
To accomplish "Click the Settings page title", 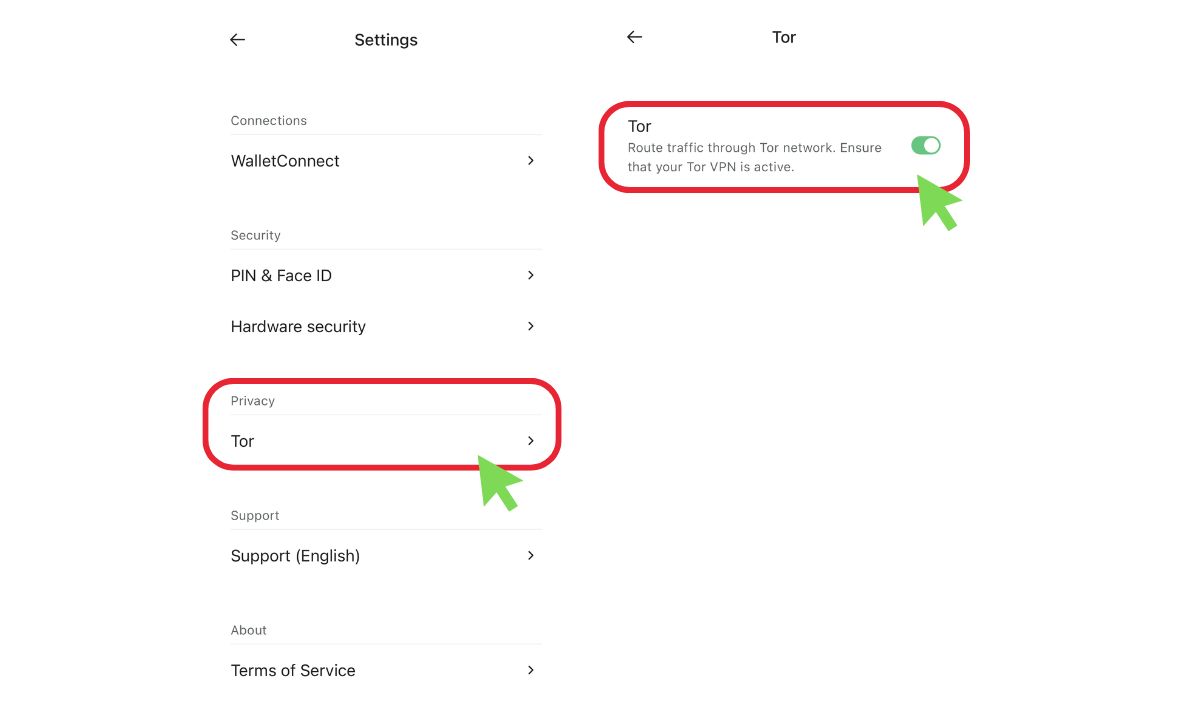I will click(386, 40).
